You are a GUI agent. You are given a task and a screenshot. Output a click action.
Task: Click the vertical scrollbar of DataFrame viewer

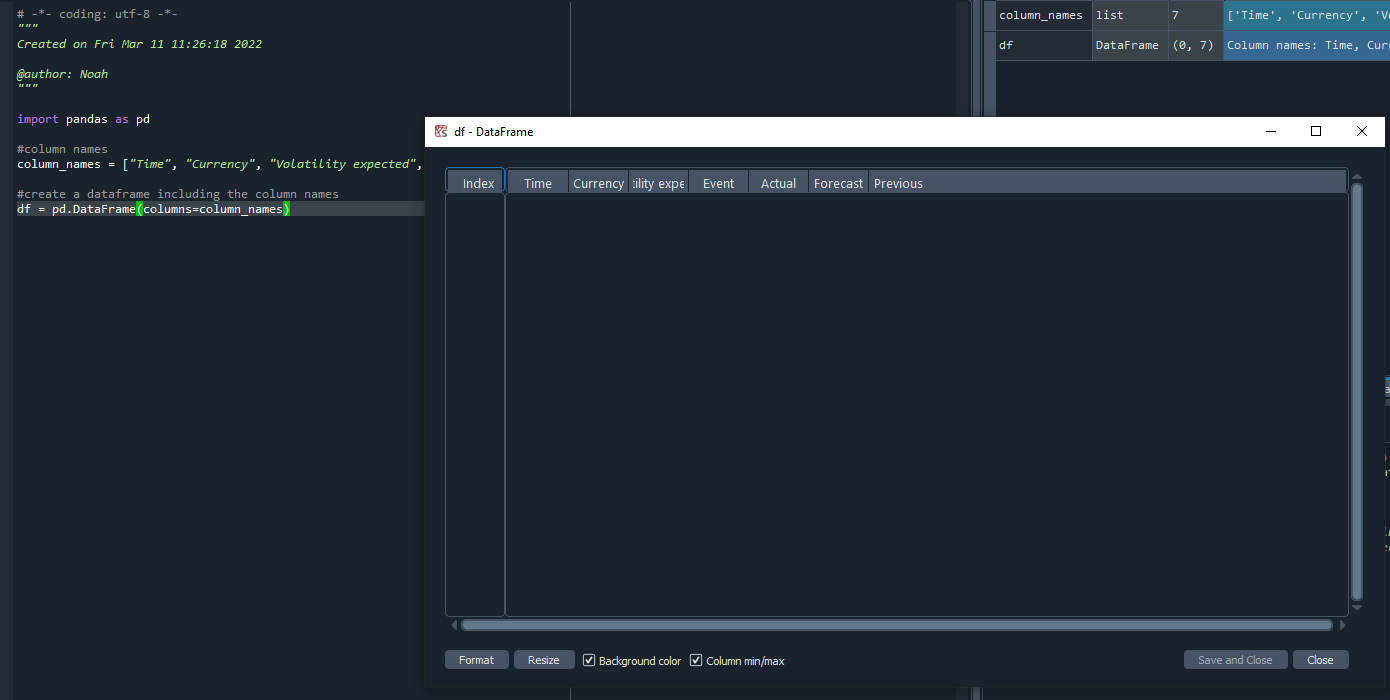click(x=1357, y=392)
